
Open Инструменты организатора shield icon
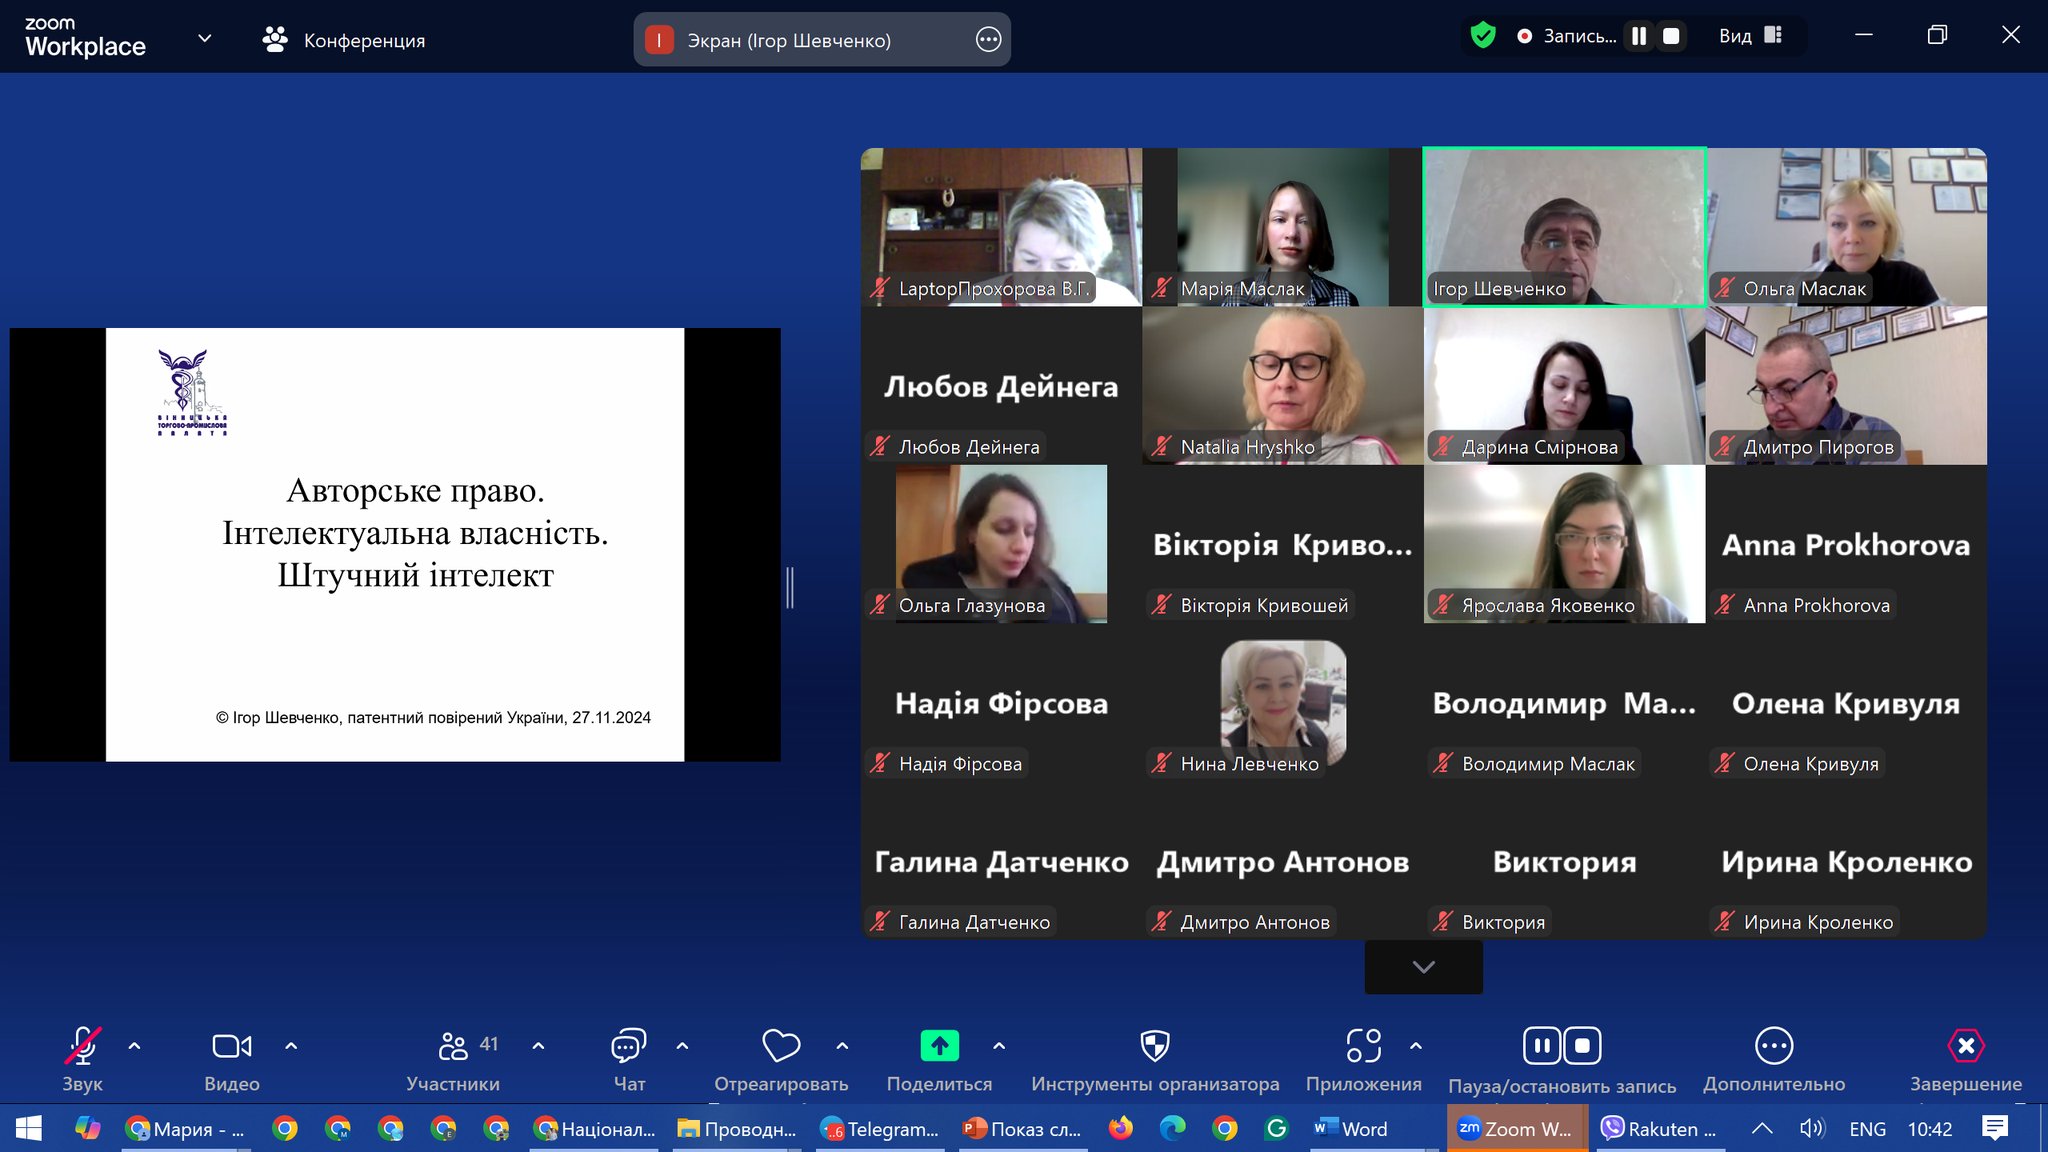[1155, 1046]
